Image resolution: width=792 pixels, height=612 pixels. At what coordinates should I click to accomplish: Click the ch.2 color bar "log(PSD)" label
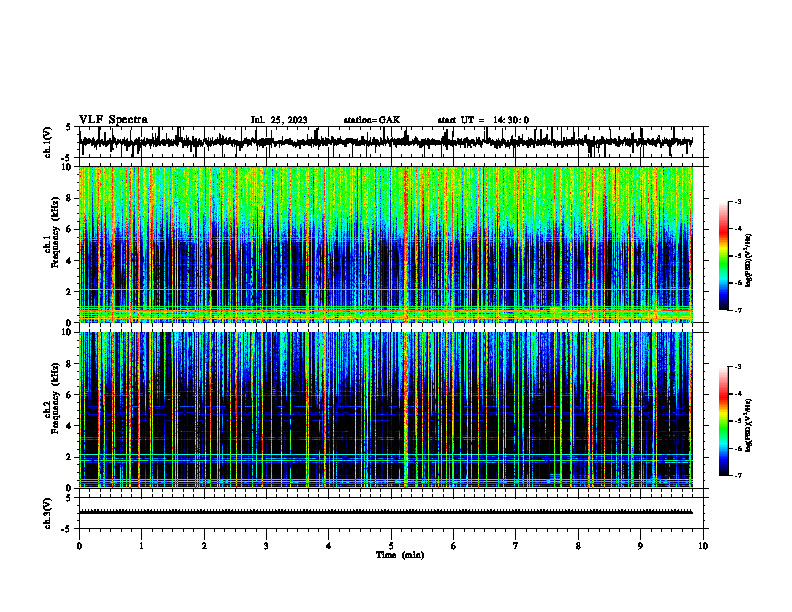[x=749, y=426]
